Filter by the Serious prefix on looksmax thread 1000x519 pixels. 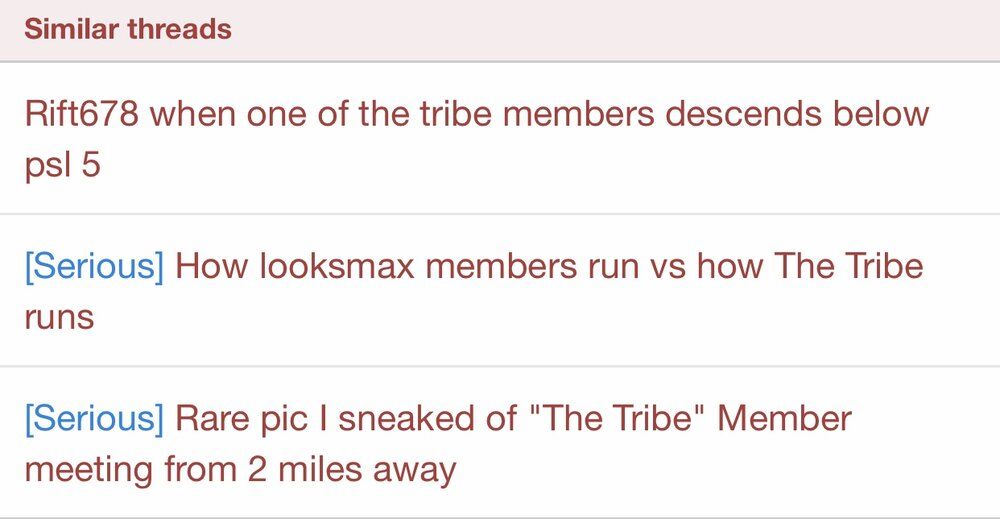coord(94,266)
